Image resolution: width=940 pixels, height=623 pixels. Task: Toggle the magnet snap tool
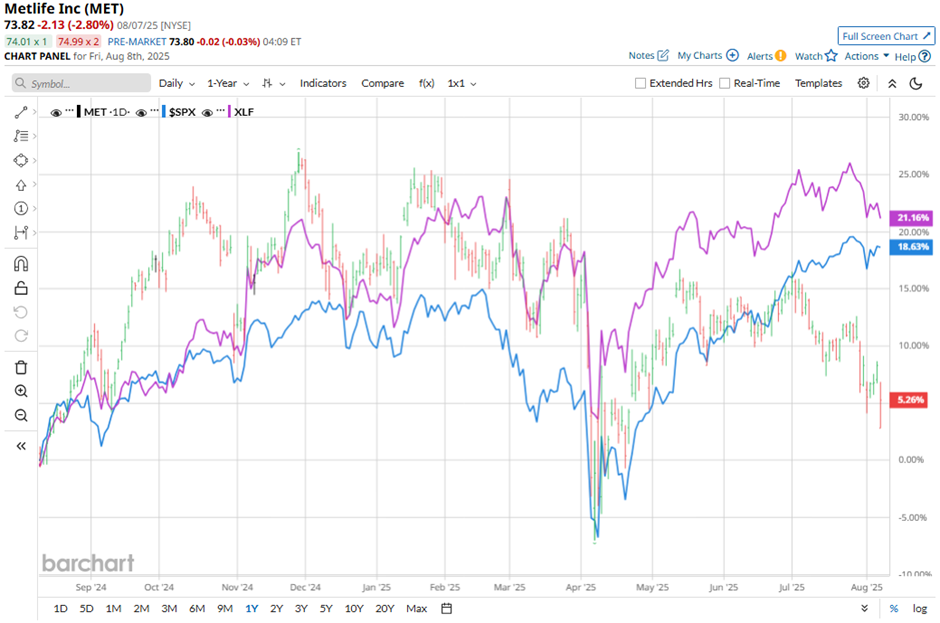pos(21,264)
